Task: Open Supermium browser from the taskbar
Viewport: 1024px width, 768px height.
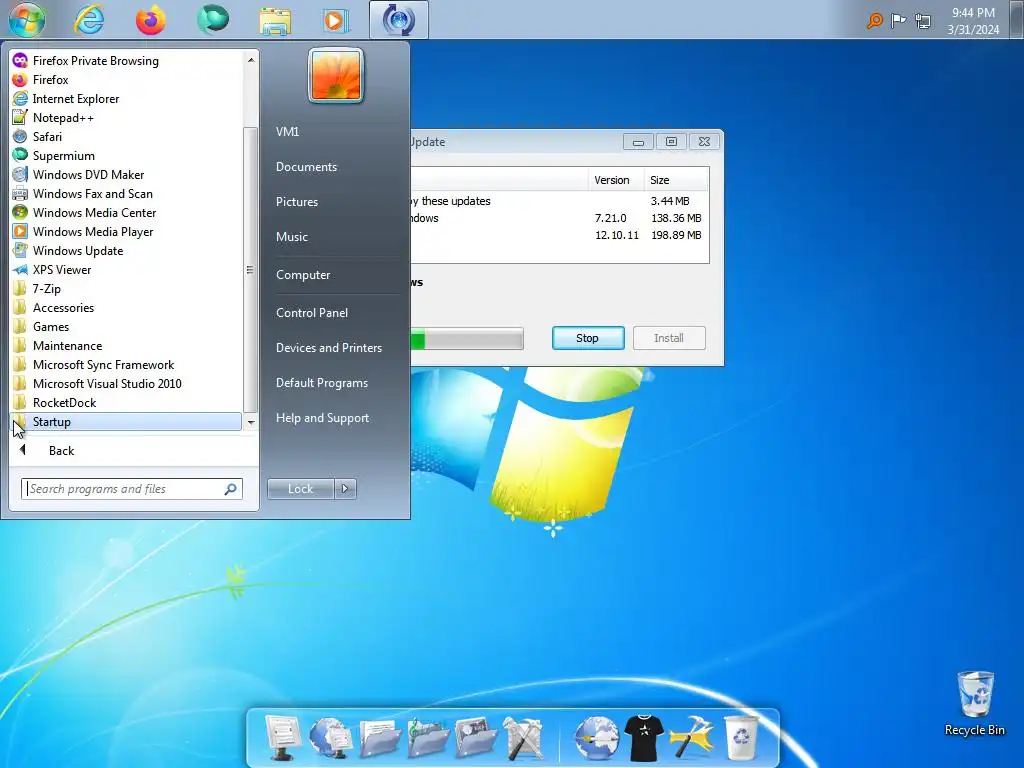Action: pyautogui.click(x=213, y=18)
